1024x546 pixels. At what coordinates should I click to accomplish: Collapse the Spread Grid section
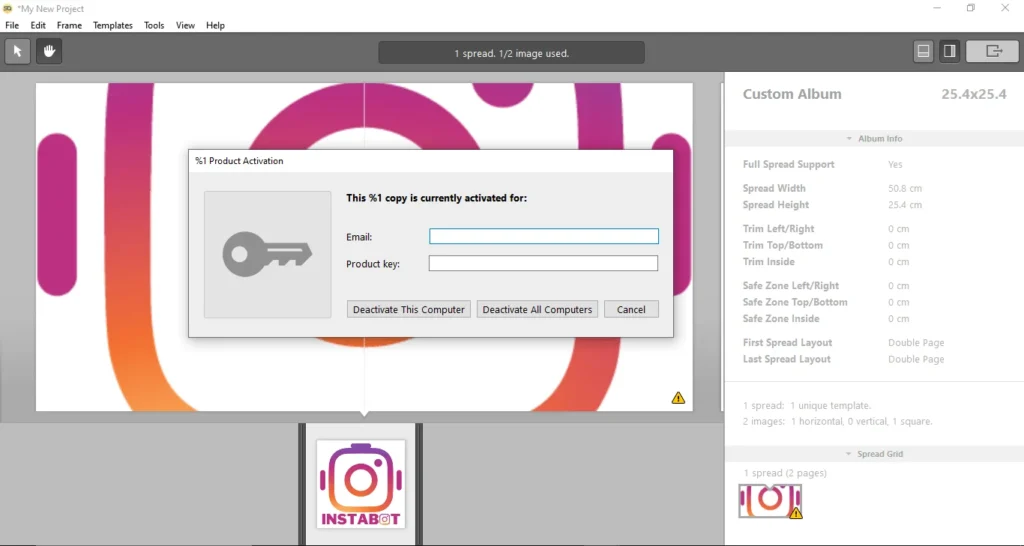[874, 454]
